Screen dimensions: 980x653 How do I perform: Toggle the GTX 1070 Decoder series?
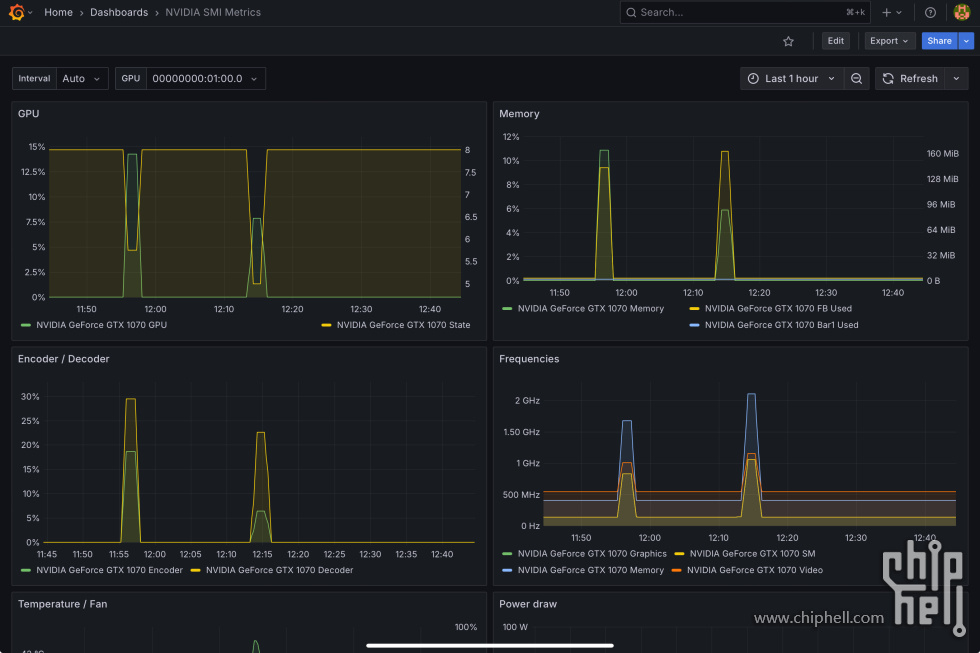(x=279, y=570)
